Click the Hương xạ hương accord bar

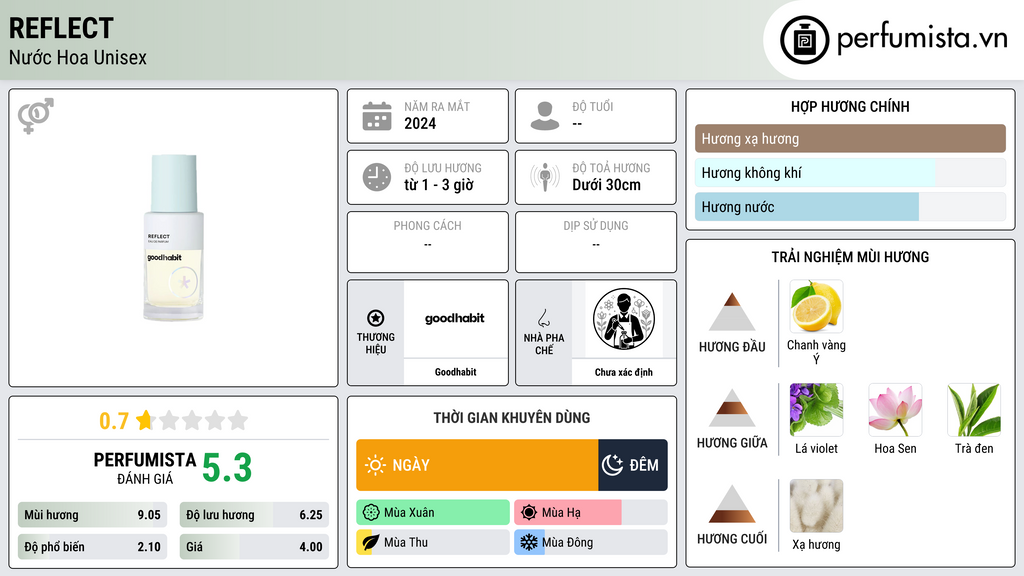(850, 138)
